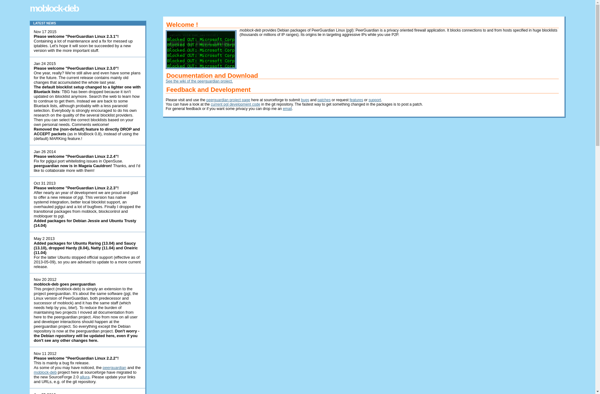Image resolution: width=600 pixels, height=394 pixels.
Task: Click the 'Nov 17 2015' news date
Action: [x=45, y=32]
